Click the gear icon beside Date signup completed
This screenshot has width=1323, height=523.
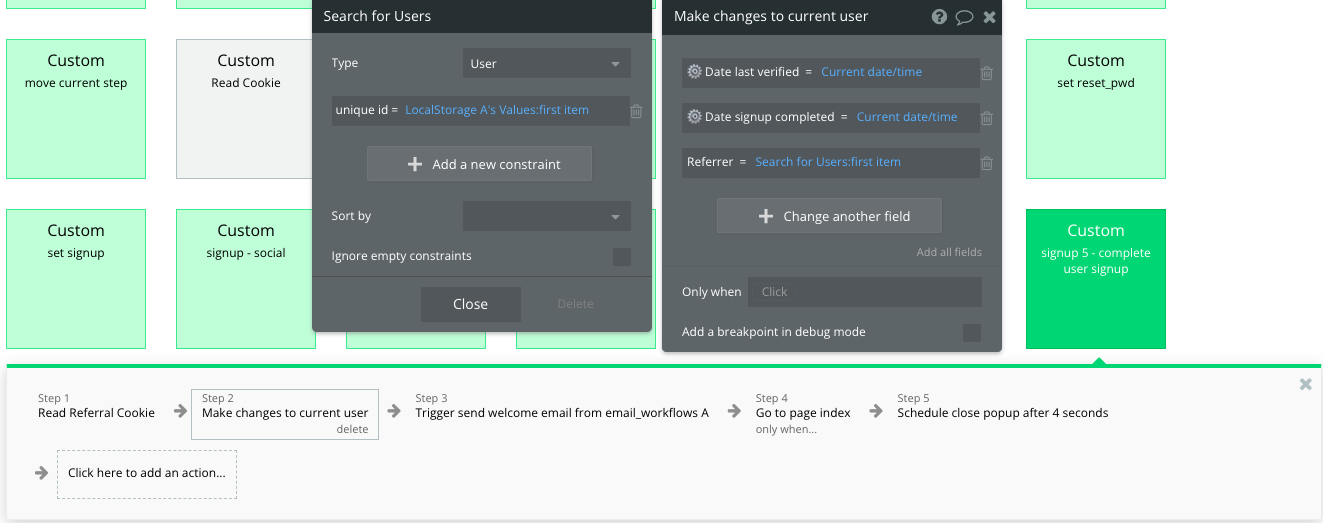coord(694,117)
